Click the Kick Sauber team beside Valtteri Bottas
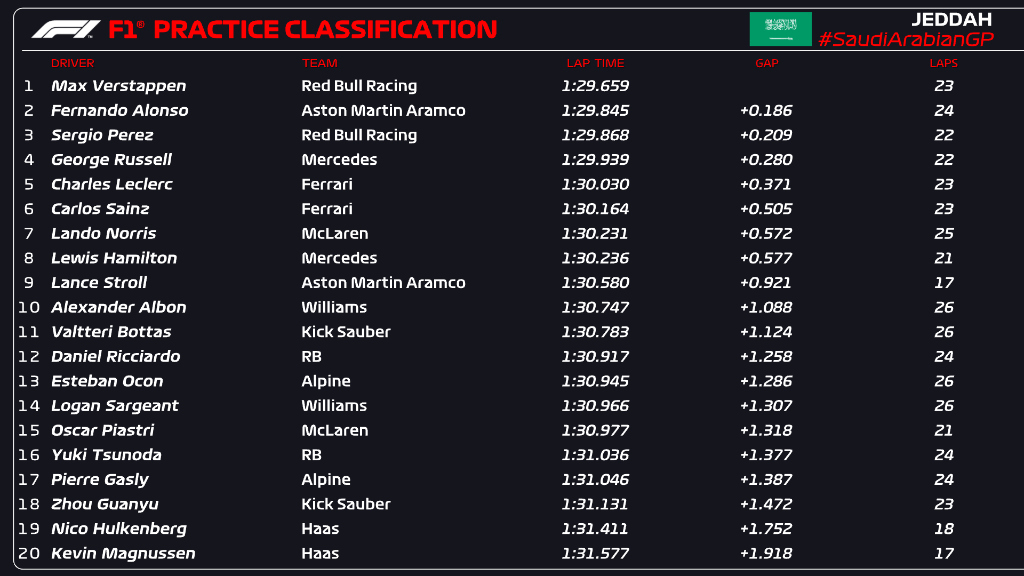 (346, 332)
